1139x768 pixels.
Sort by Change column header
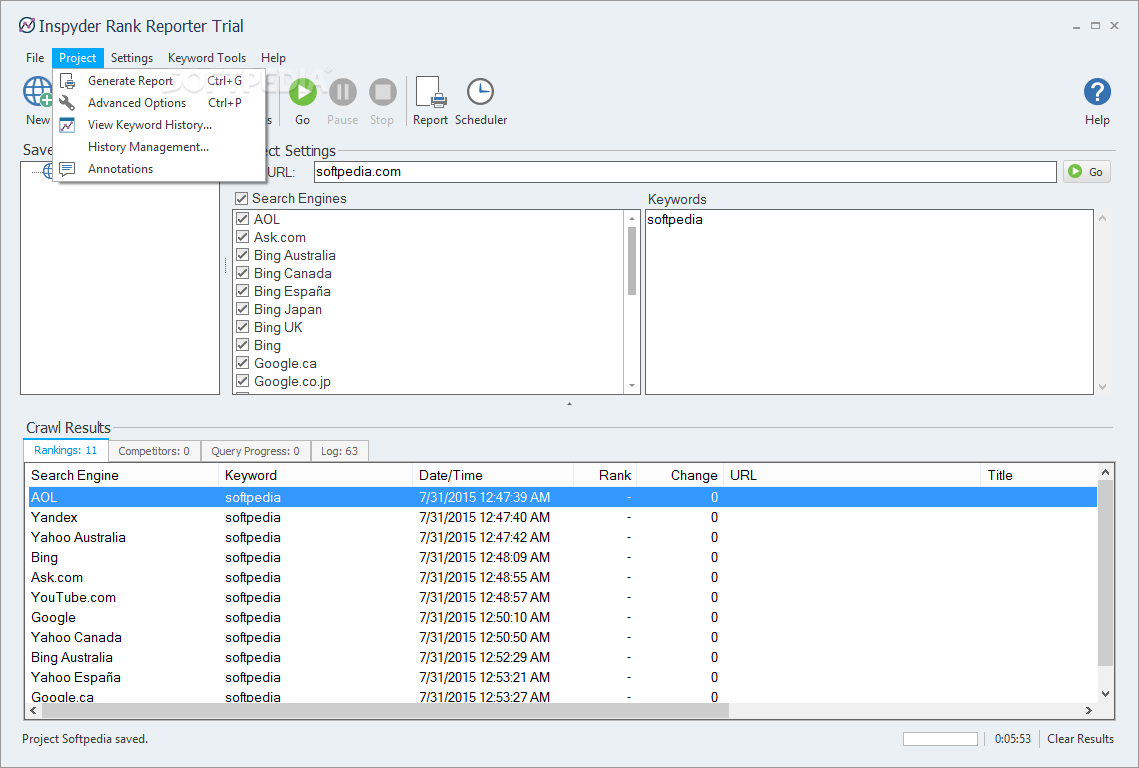(679, 475)
